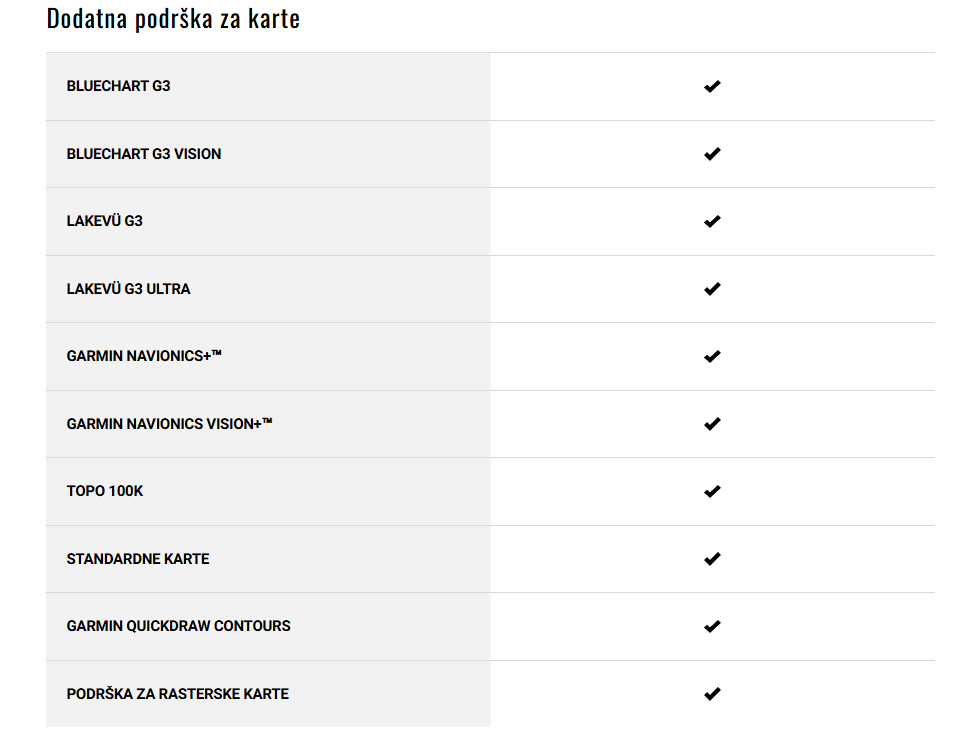Screen dimensions: 962x755
Task: Click the Dodatna podrška za karte heading
Action: click(x=173, y=18)
